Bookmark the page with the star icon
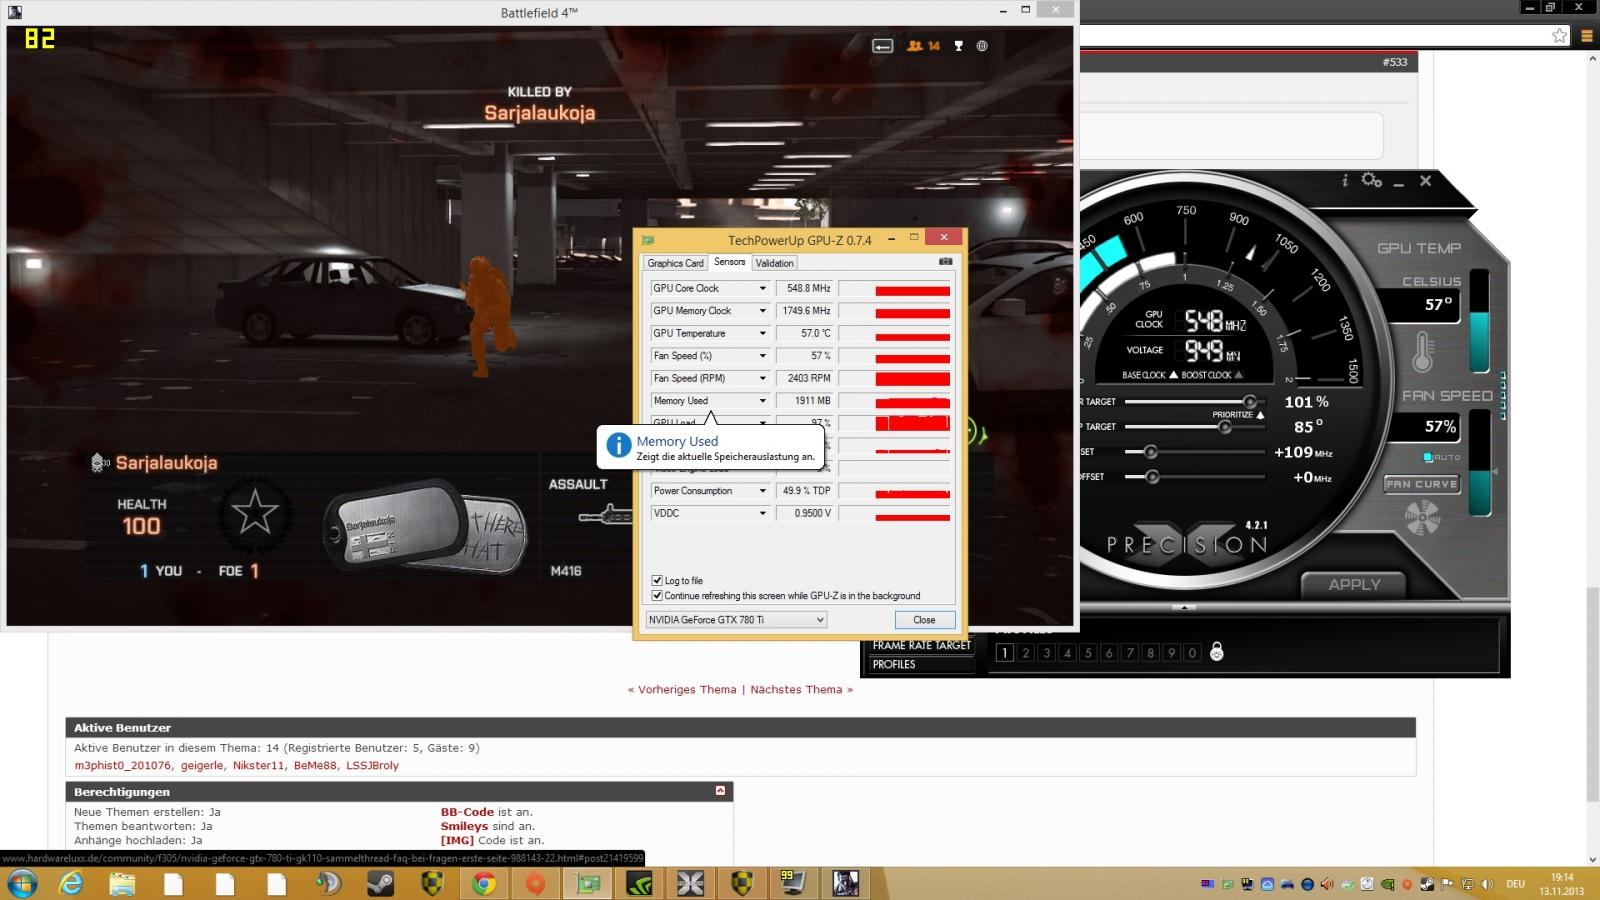This screenshot has height=900, width=1600. pos(1560,36)
